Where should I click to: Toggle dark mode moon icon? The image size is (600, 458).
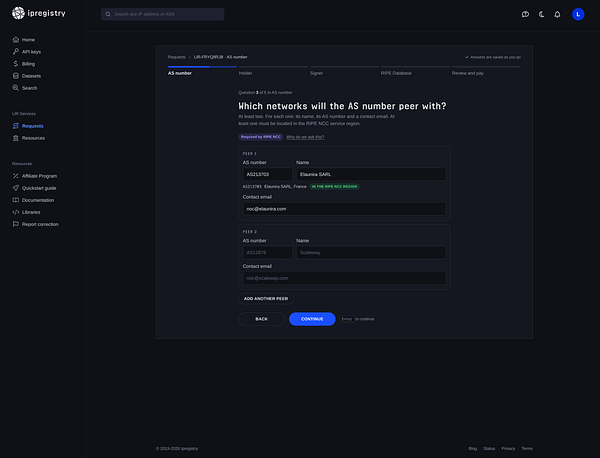541,14
